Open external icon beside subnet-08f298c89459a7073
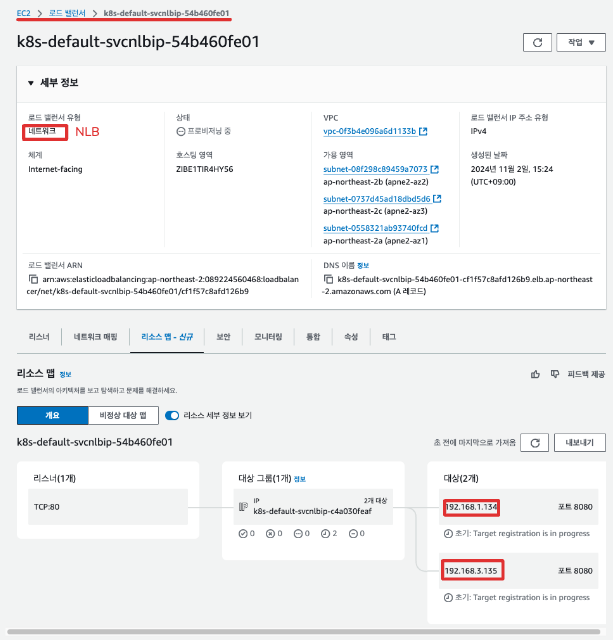This screenshot has width=613, height=640. pos(435,169)
